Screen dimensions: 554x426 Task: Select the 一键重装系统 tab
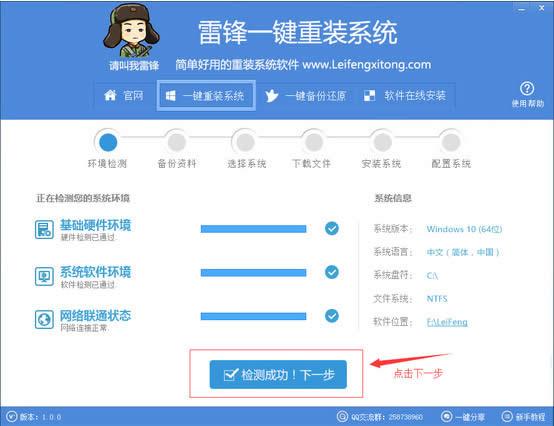point(206,96)
